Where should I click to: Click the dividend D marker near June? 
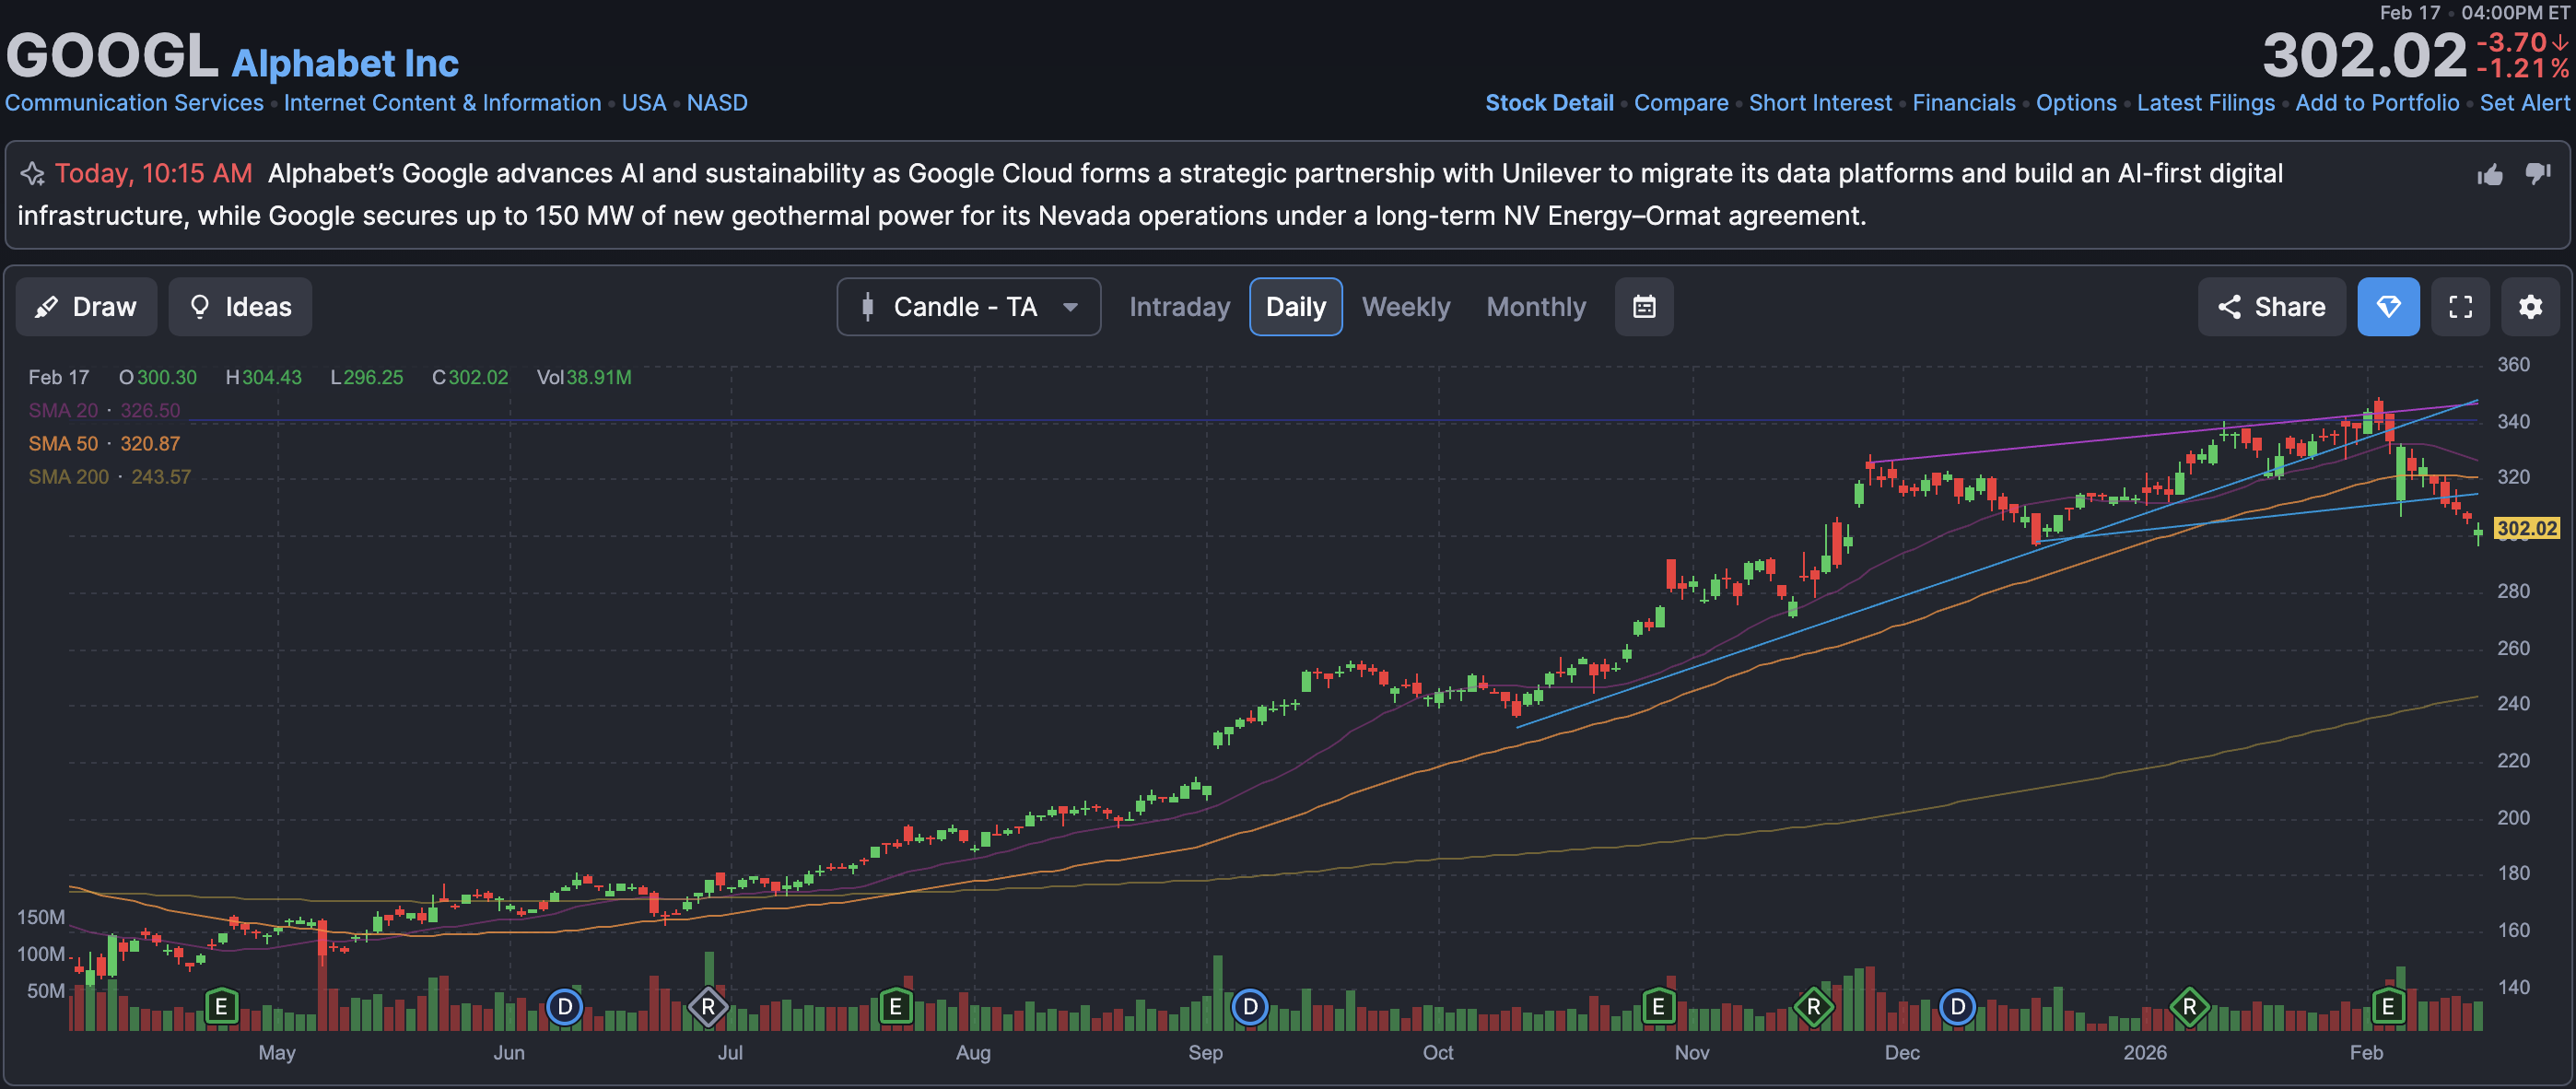(564, 1006)
